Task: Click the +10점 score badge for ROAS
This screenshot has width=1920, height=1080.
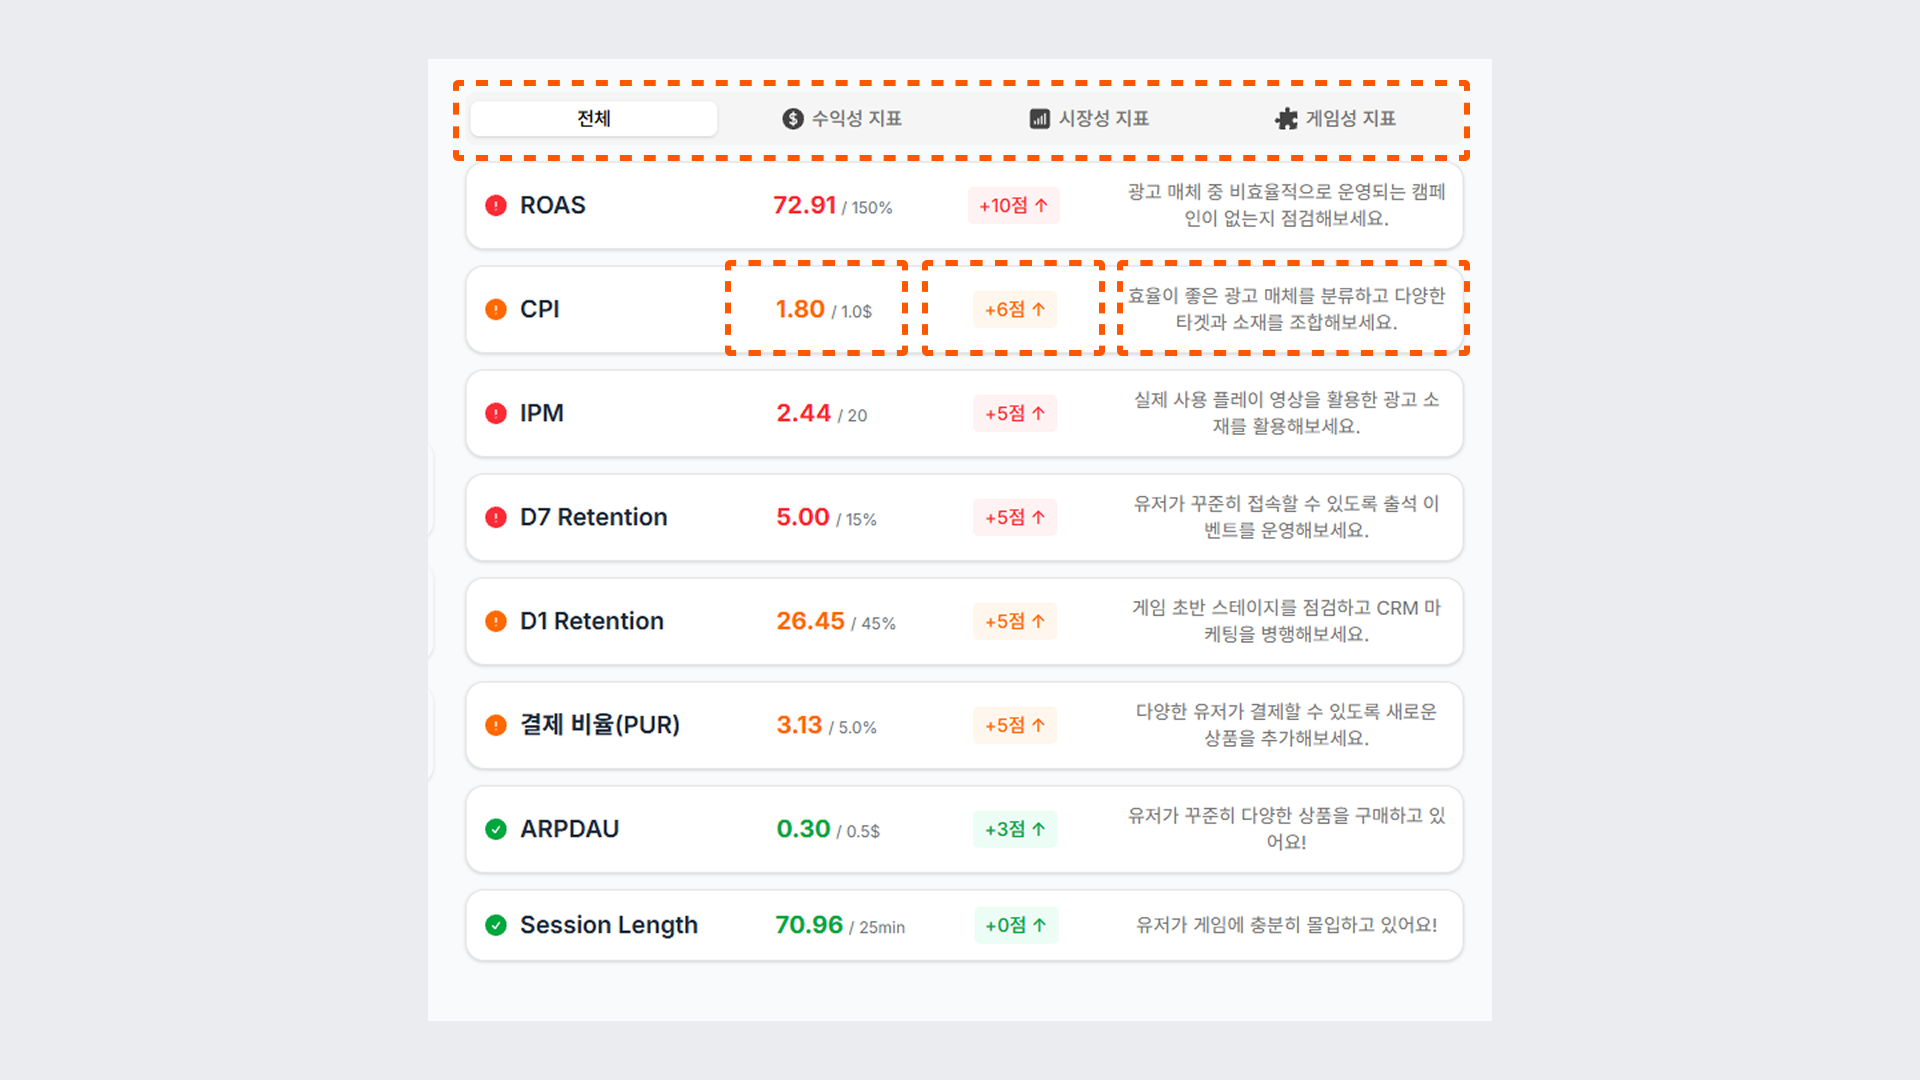Action: pos(1014,205)
